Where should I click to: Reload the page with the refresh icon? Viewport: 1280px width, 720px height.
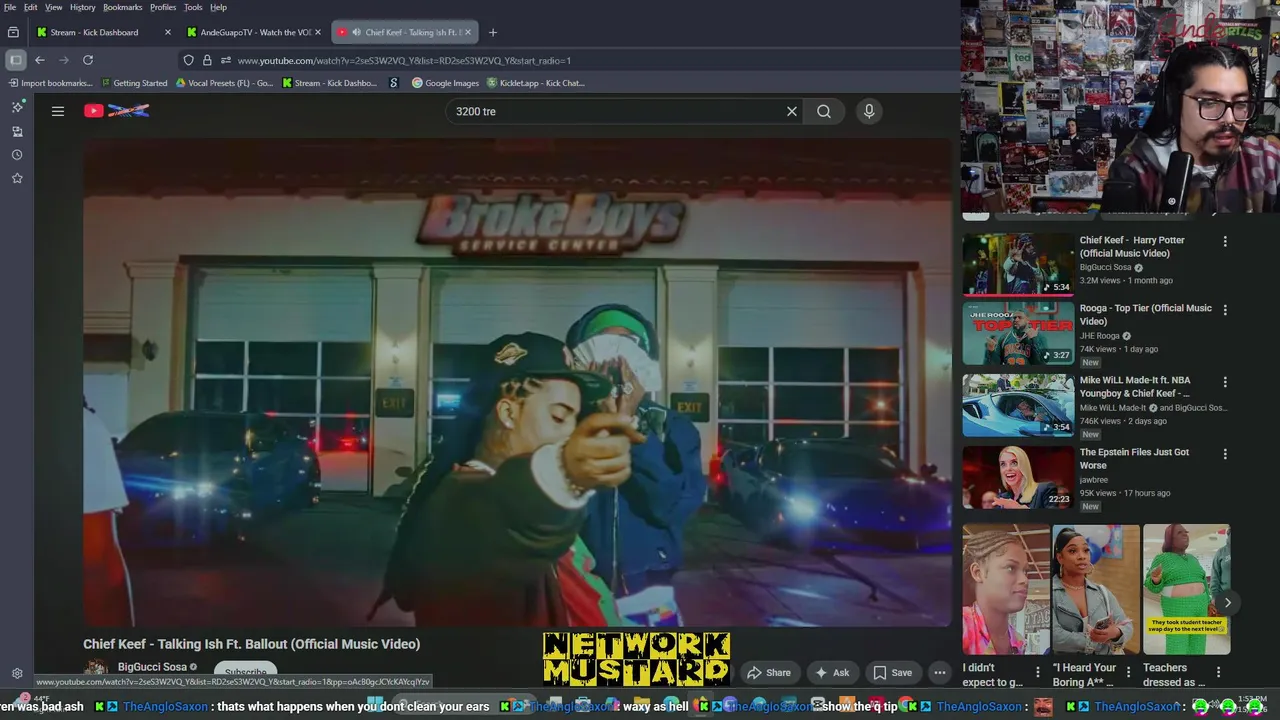point(88,60)
